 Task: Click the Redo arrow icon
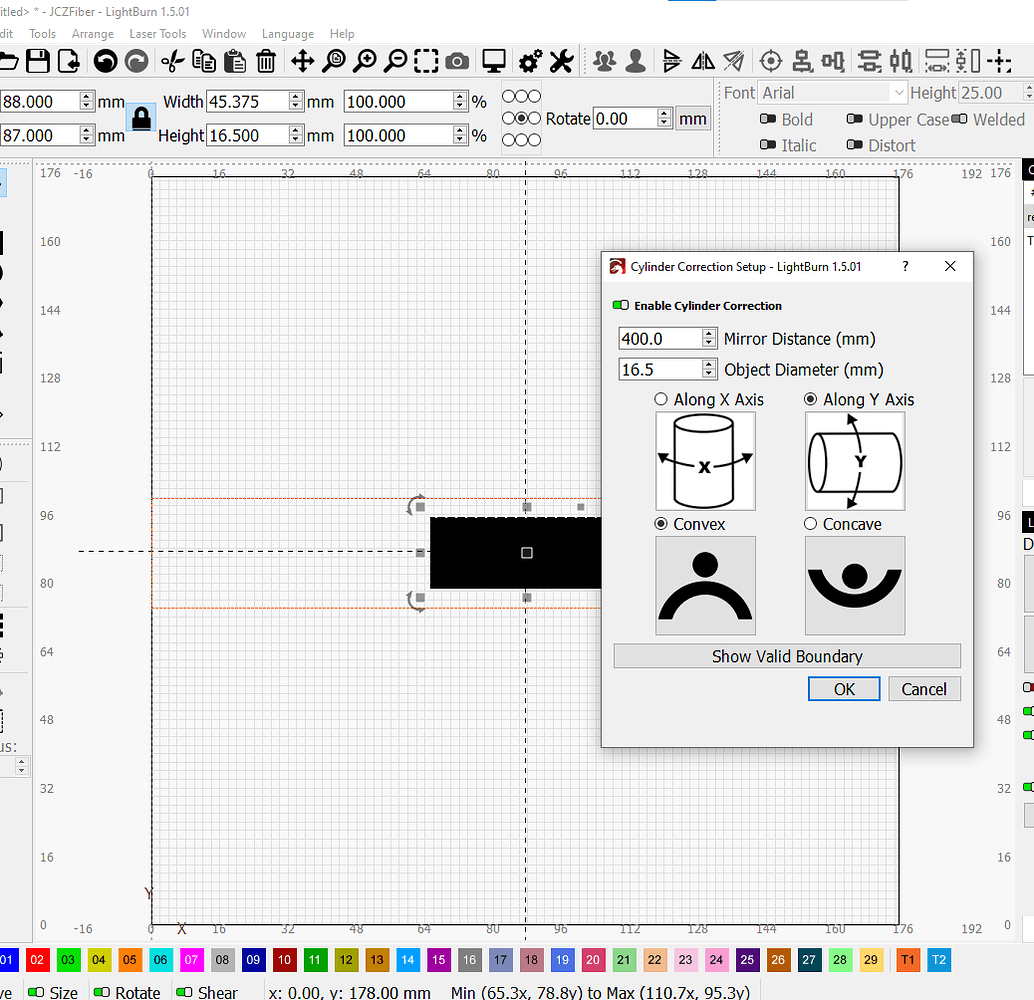point(137,61)
